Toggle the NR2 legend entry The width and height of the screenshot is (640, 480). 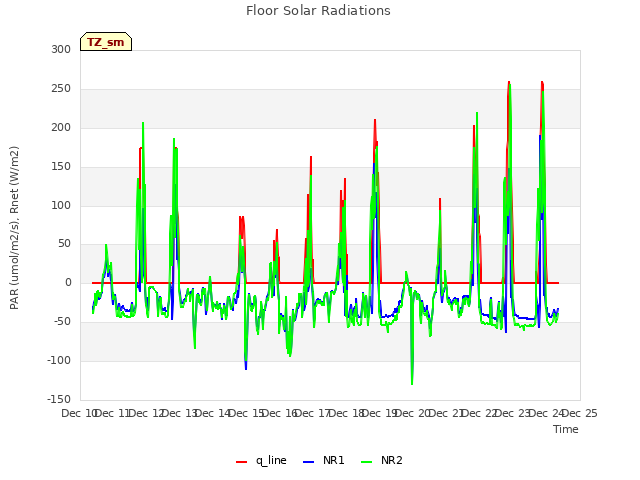(x=382, y=460)
